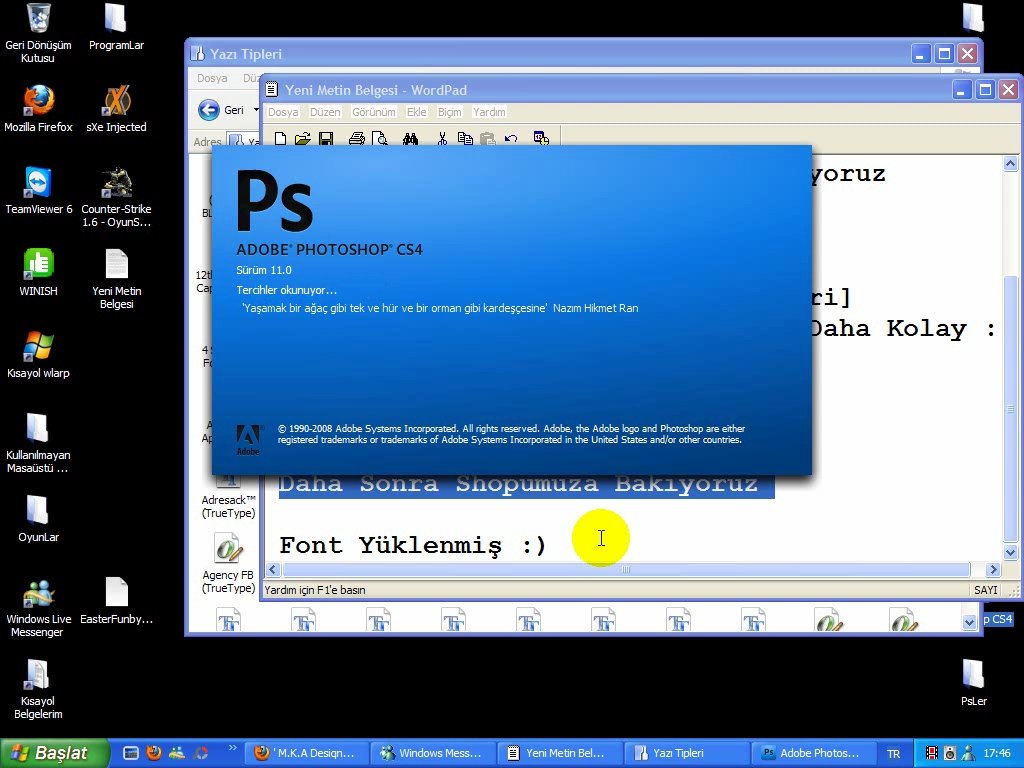Image resolution: width=1024 pixels, height=768 pixels.
Task: Click the Print icon in WordPad toolbar
Action: click(x=357, y=138)
